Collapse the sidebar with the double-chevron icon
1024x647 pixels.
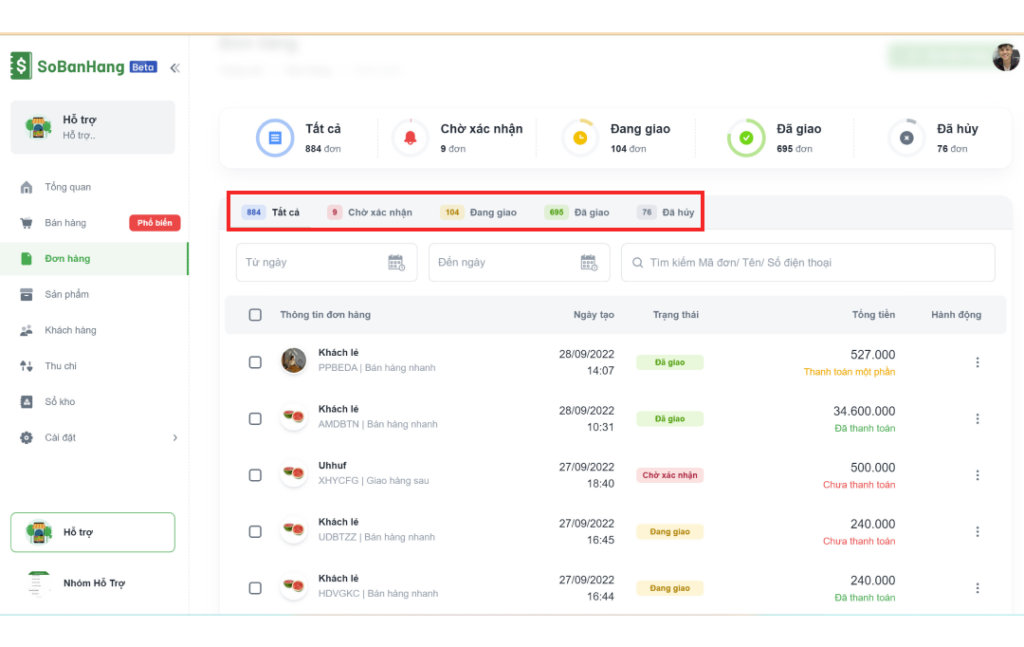point(175,68)
